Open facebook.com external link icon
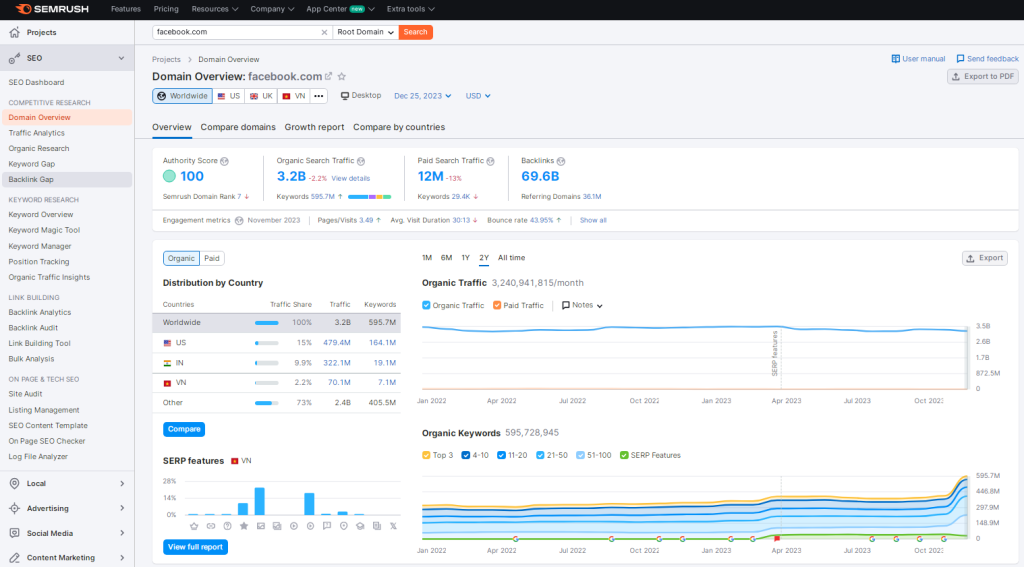Screen dimensions: 1024x567 (x=328, y=76)
